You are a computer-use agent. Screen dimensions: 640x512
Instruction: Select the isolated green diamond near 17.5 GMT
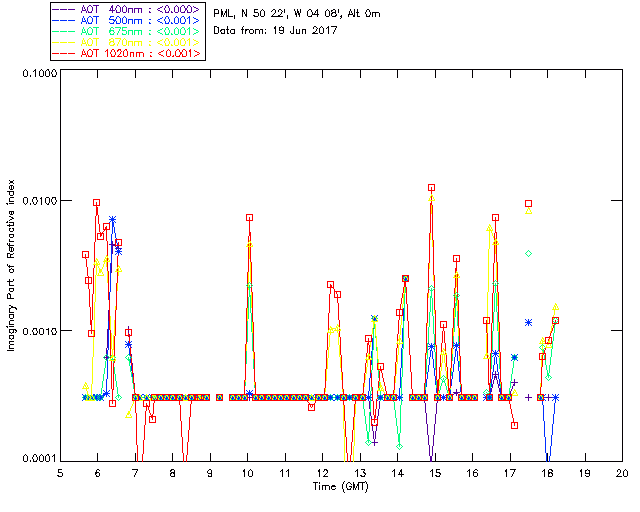pyautogui.click(x=529, y=254)
